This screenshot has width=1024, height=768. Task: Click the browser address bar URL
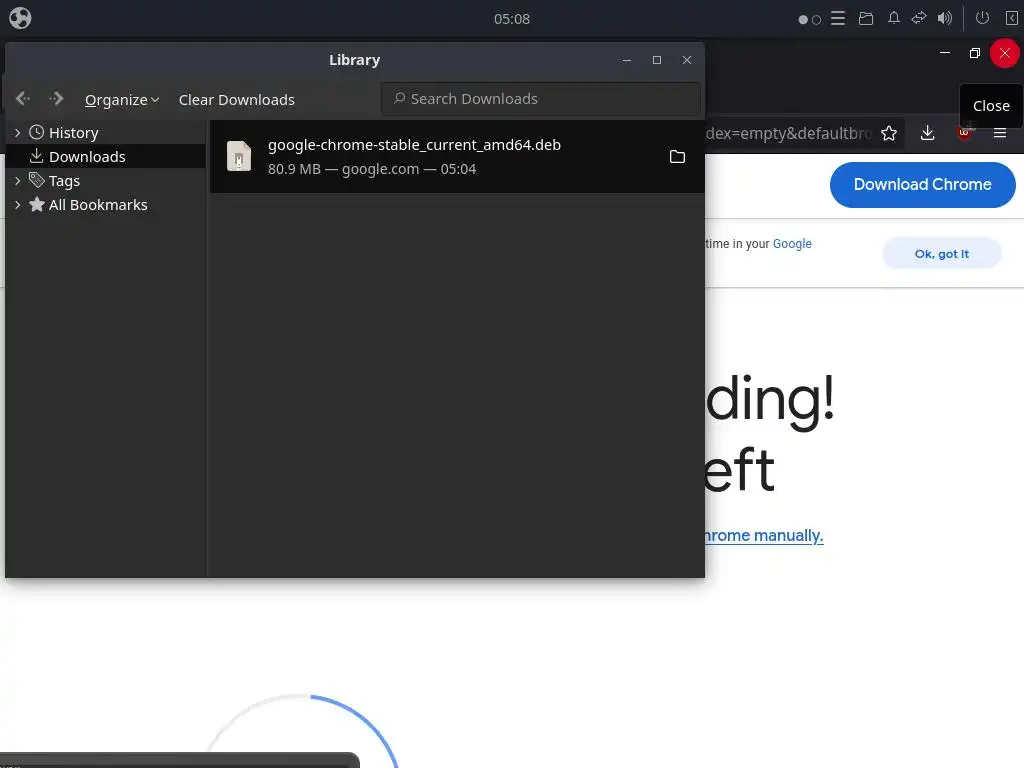(x=789, y=133)
